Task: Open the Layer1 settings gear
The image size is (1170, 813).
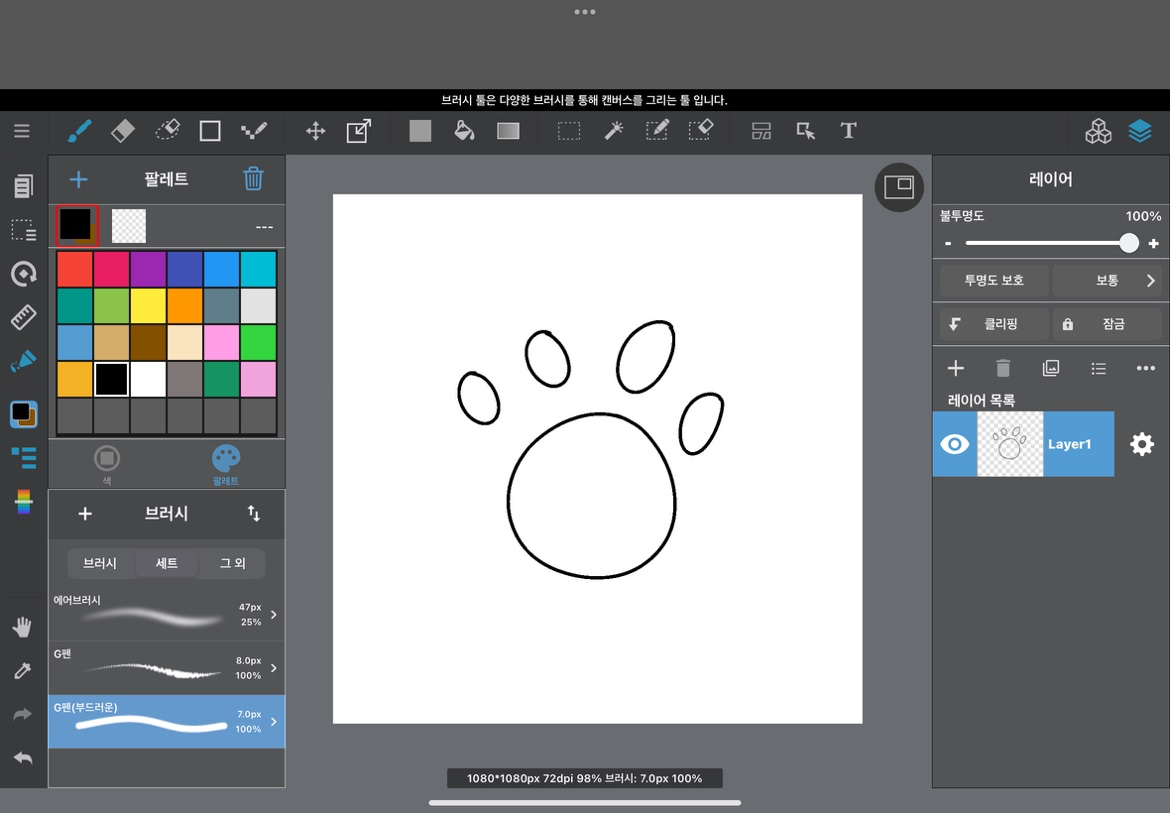Action: click(1141, 444)
